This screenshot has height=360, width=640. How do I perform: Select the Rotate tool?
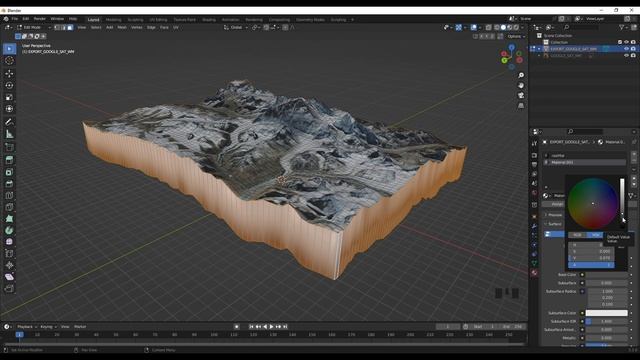(9, 85)
